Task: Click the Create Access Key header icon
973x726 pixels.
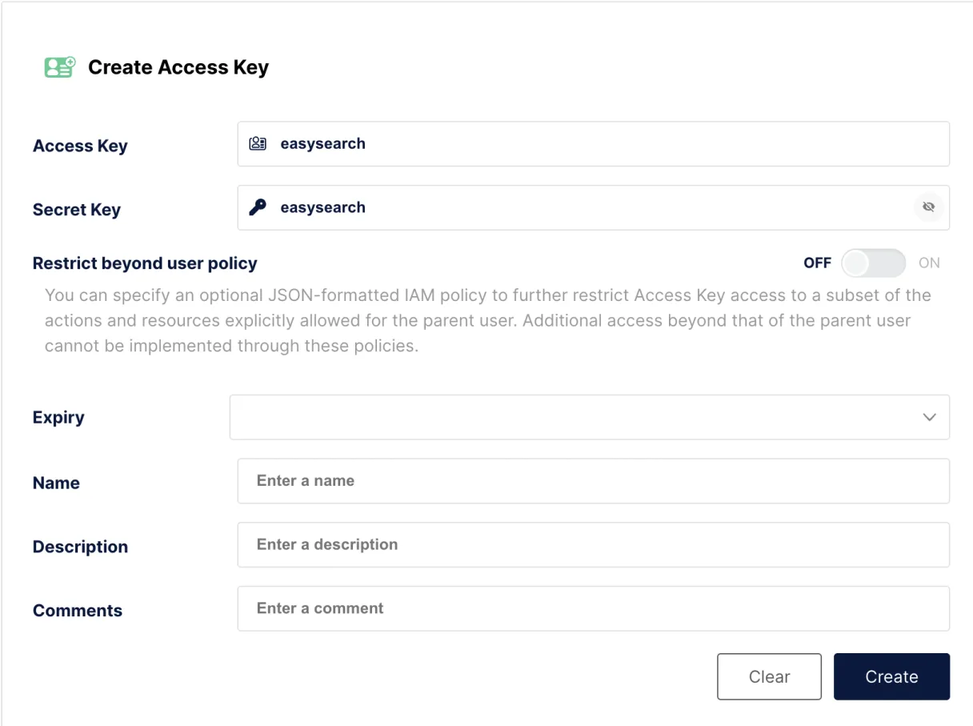Action: tap(59, 67)
